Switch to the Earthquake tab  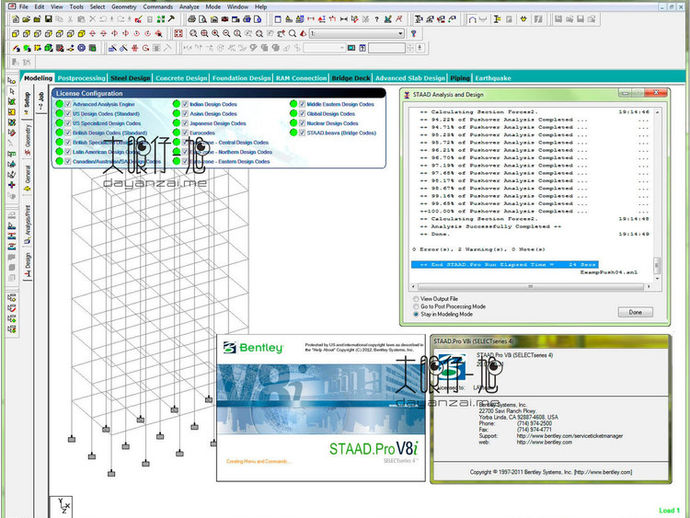pyautogui.click(x=493, y=78)
